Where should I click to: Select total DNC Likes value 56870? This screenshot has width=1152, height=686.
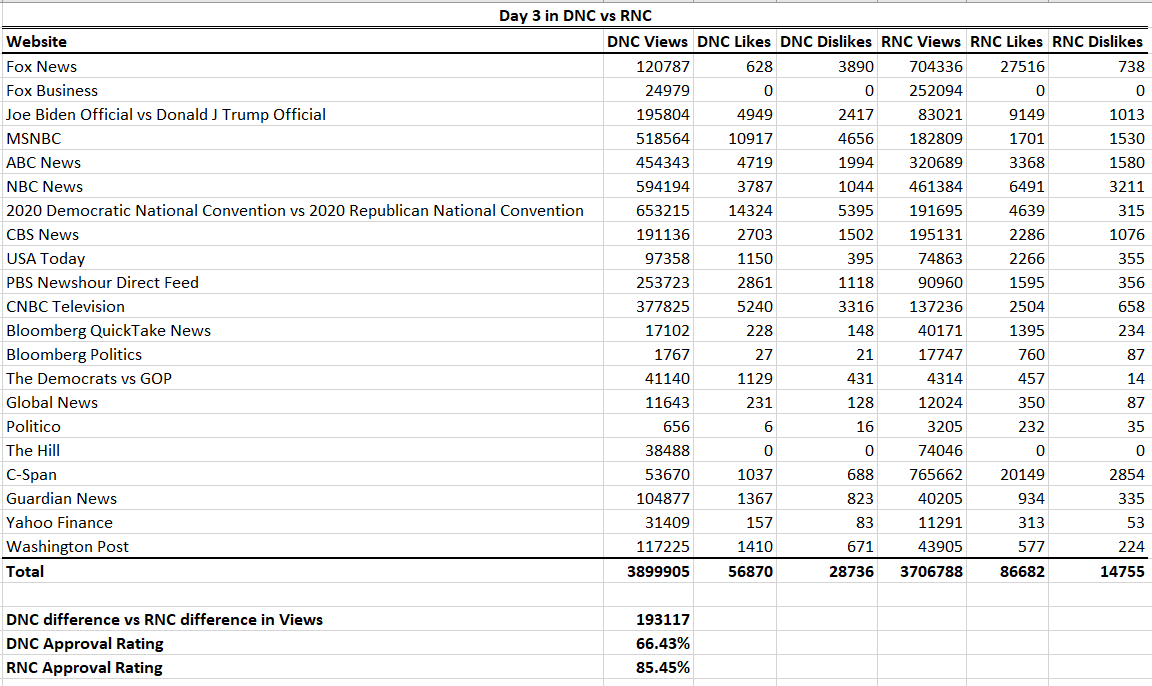734,571
